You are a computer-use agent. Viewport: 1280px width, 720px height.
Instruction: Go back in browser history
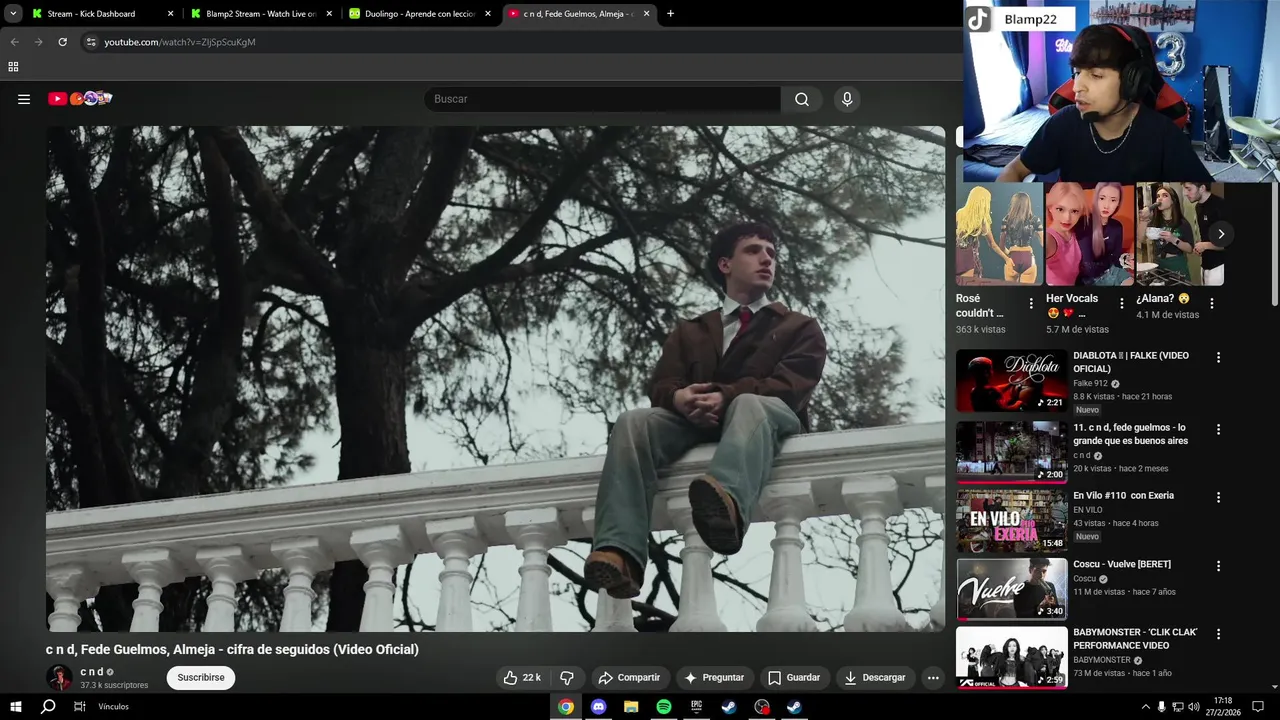coord(14,42)
